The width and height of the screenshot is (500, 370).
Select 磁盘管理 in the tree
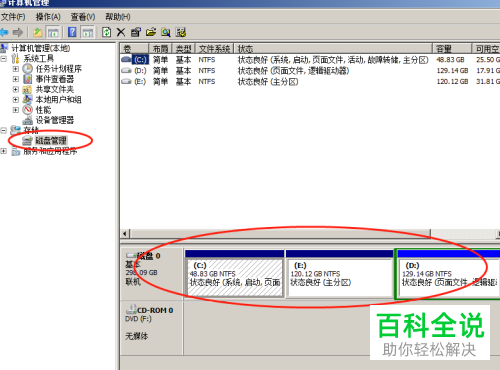(51, 141)
